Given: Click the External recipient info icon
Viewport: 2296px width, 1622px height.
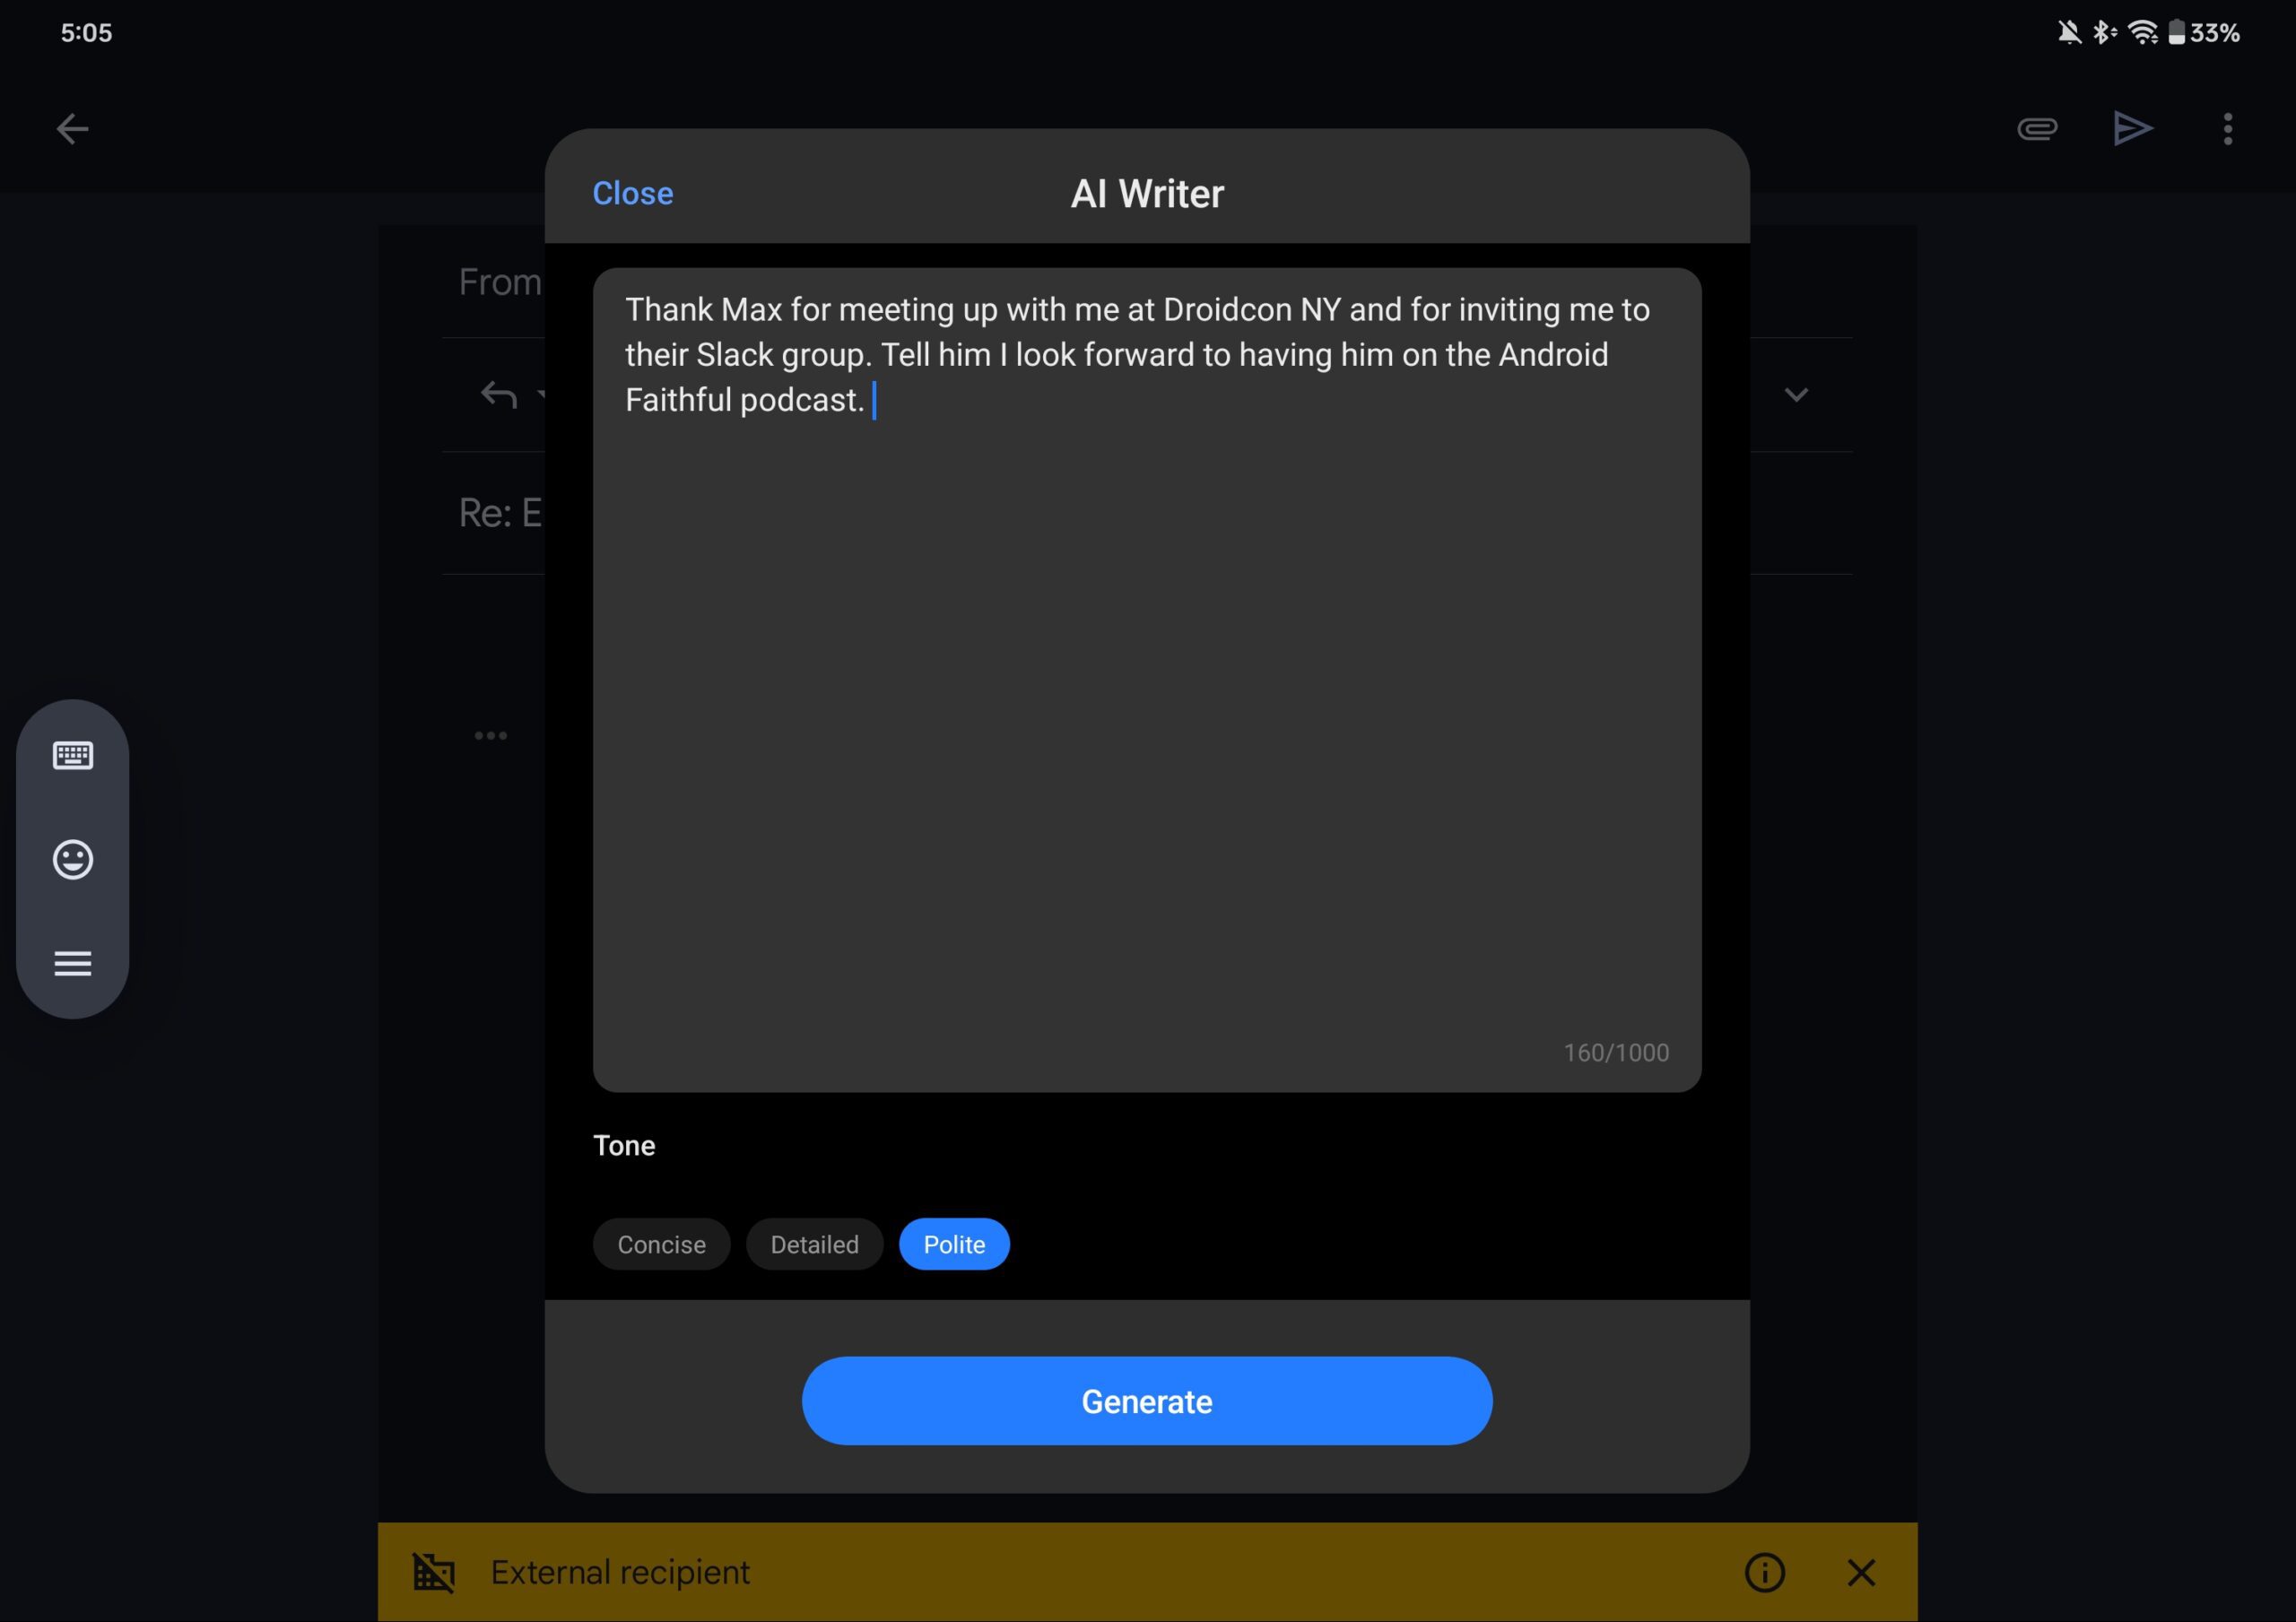Looking at the screenshot, I should pyautogui.click(x=1764, y=1572).
